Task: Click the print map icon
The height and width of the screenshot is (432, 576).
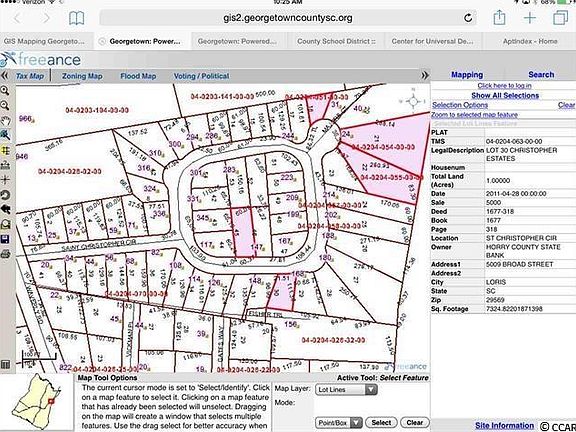Action: (x=5, y=254)
